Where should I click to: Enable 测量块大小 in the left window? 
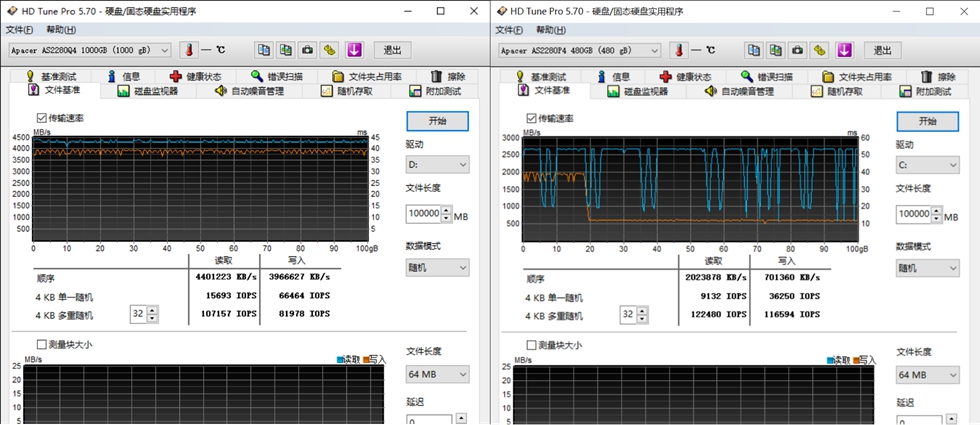(41, 344)
